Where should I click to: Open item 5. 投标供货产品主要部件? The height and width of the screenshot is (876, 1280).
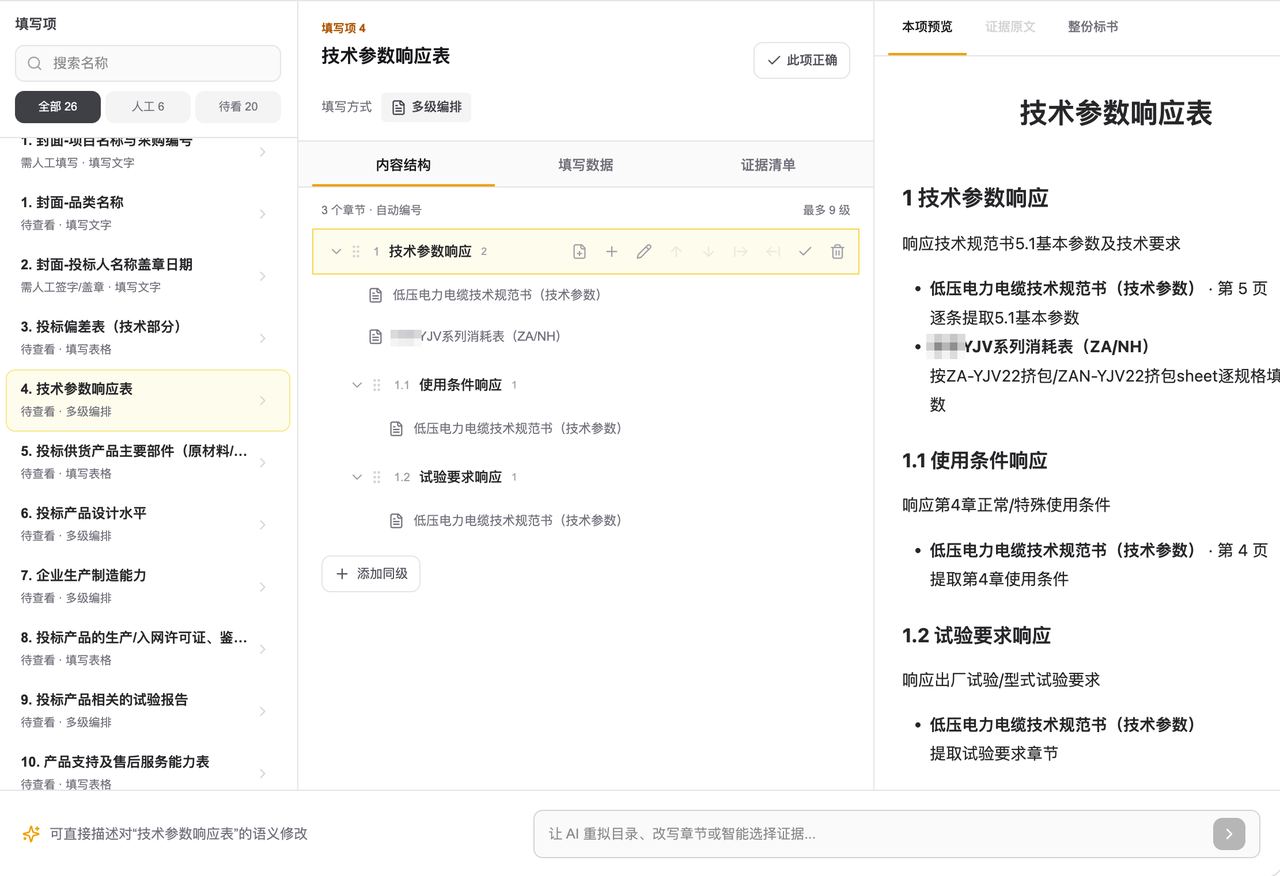point(148,462)
